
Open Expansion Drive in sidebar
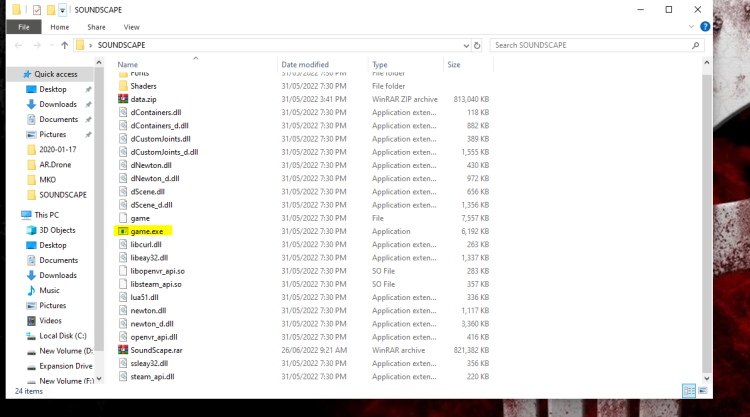(x=66, y=366)
